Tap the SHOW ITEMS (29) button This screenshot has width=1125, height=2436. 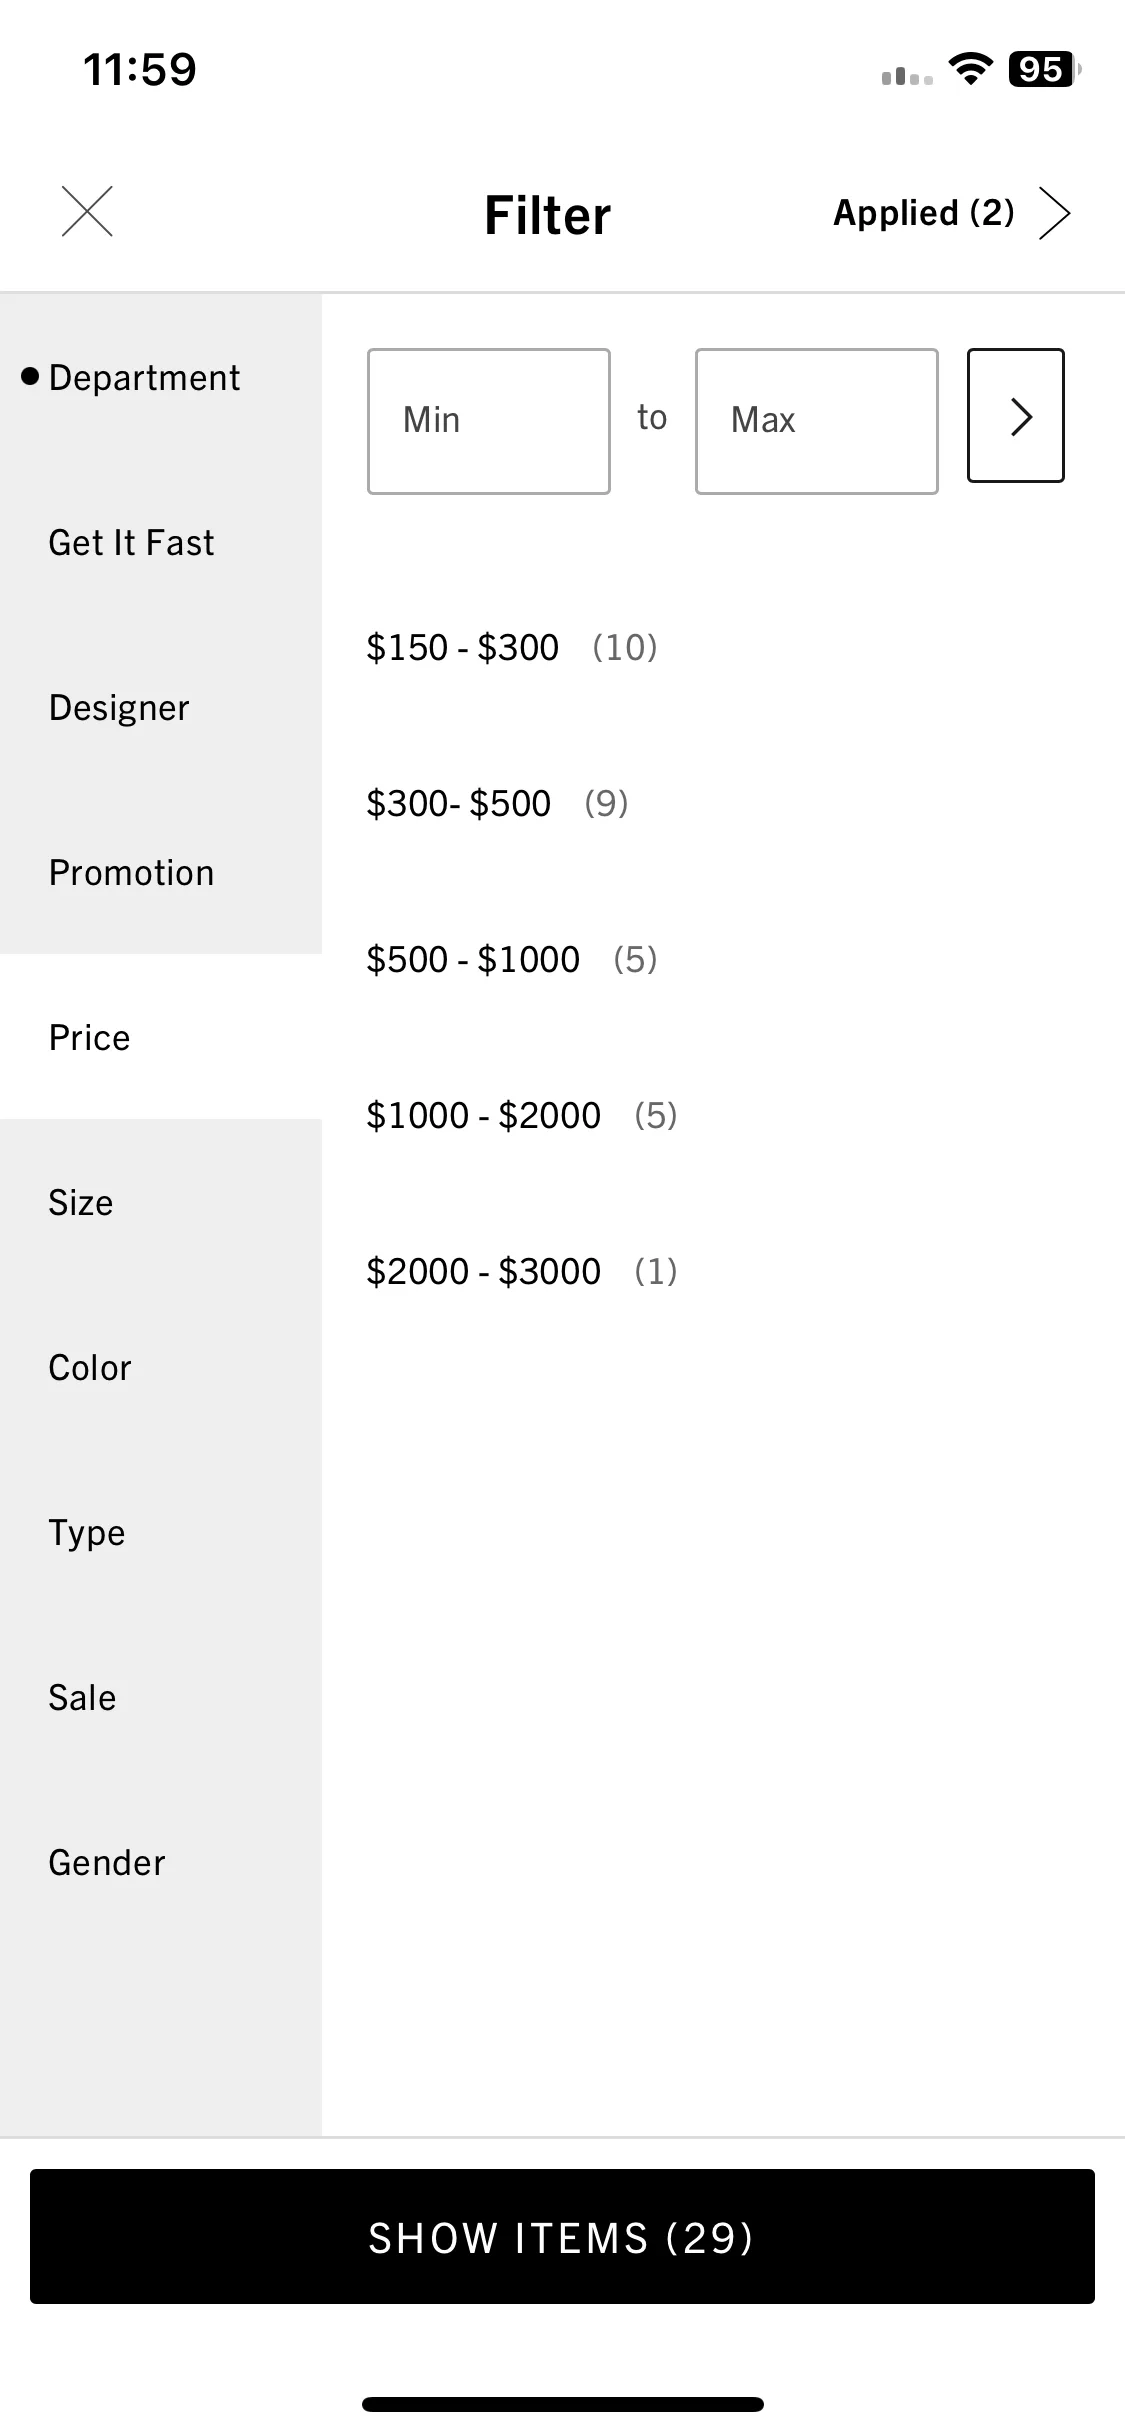point(562,2238)
